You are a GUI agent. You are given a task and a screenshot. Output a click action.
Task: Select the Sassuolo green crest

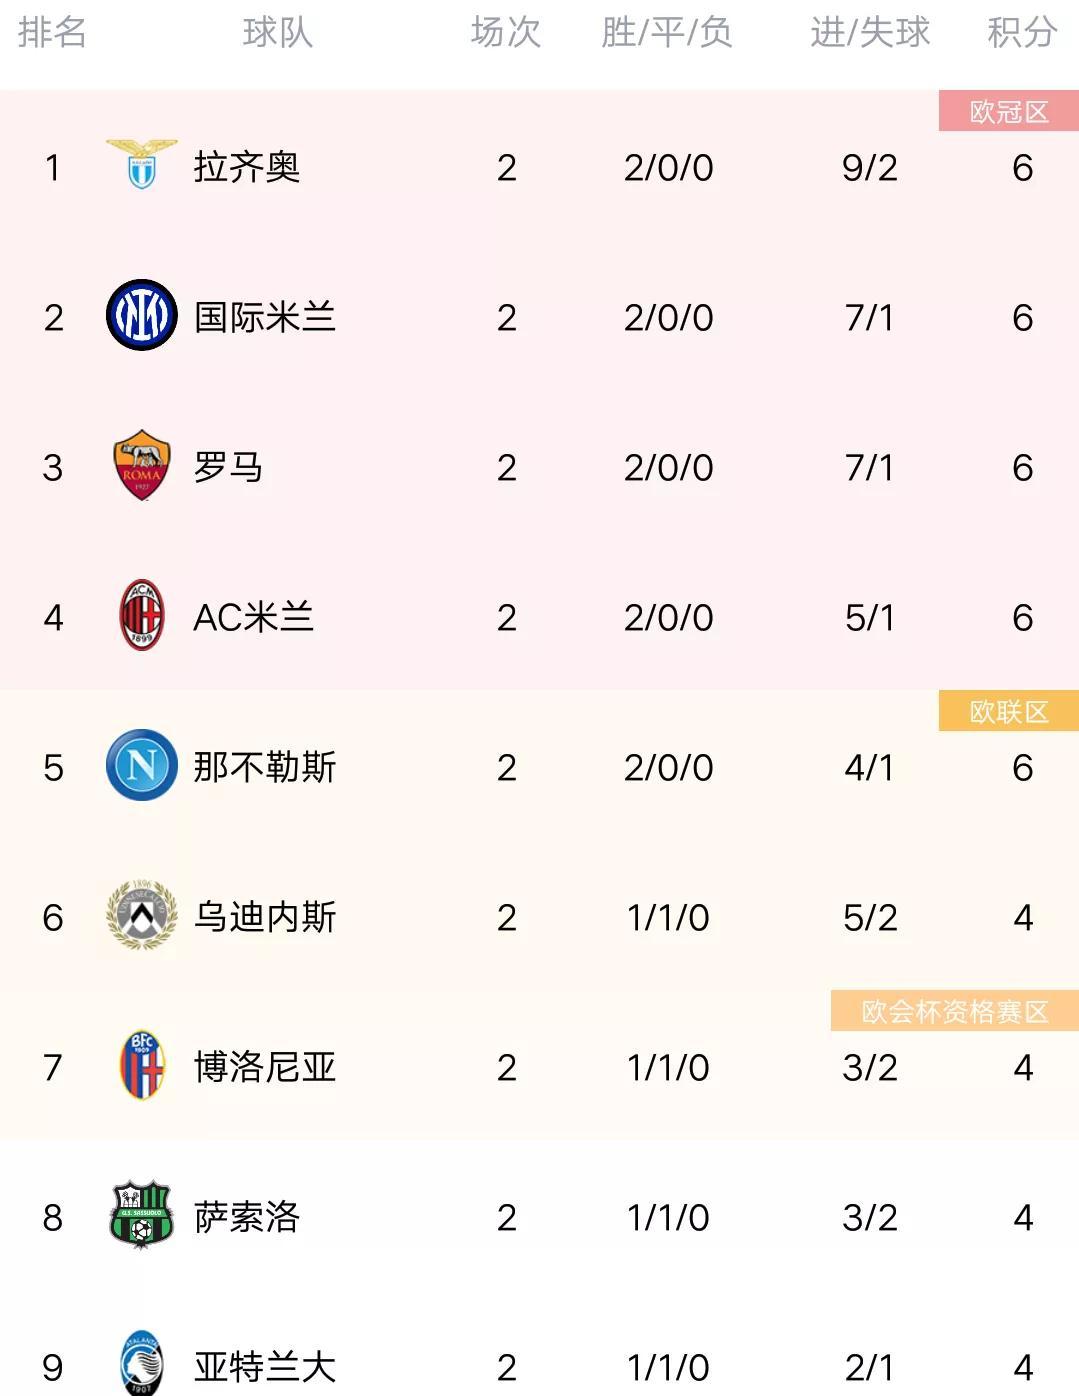pos(142,1216)
